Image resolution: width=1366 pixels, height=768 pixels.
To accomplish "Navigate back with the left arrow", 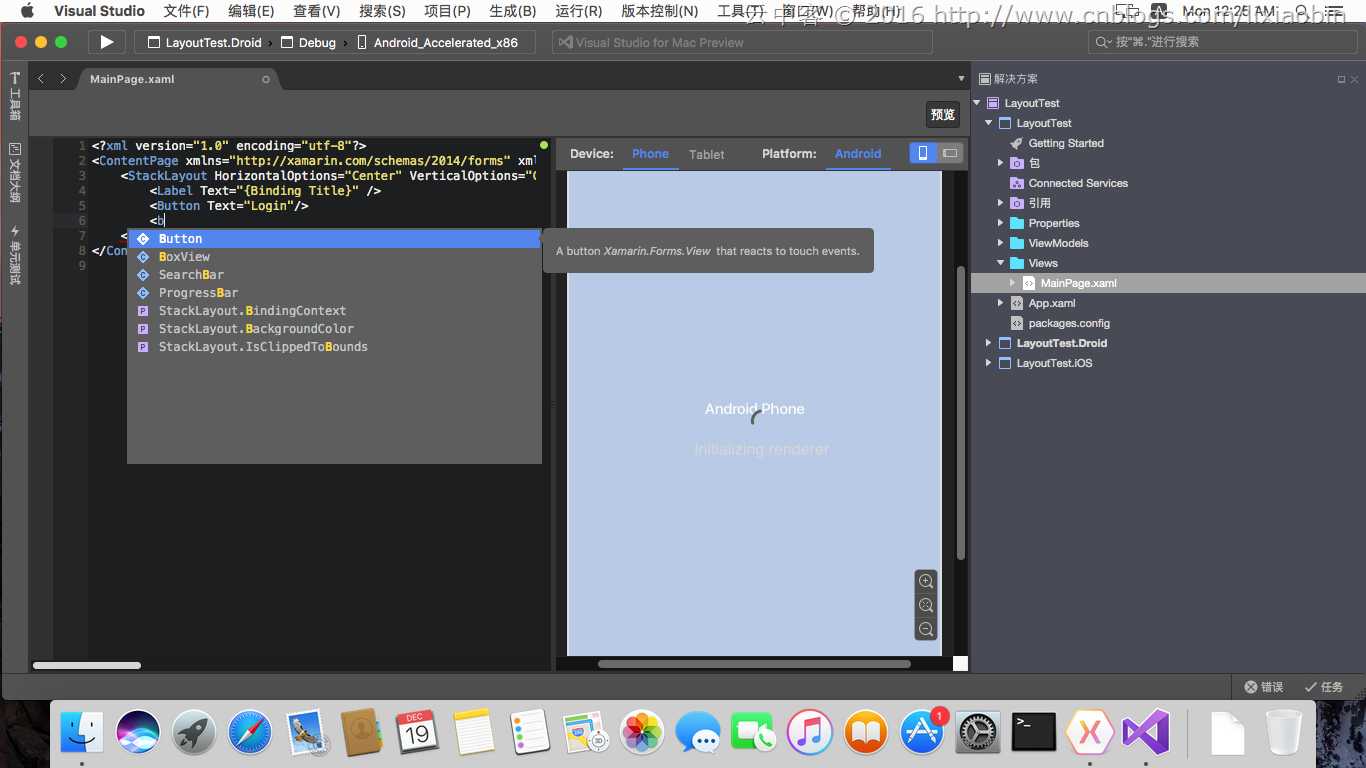I will (41, 79).
